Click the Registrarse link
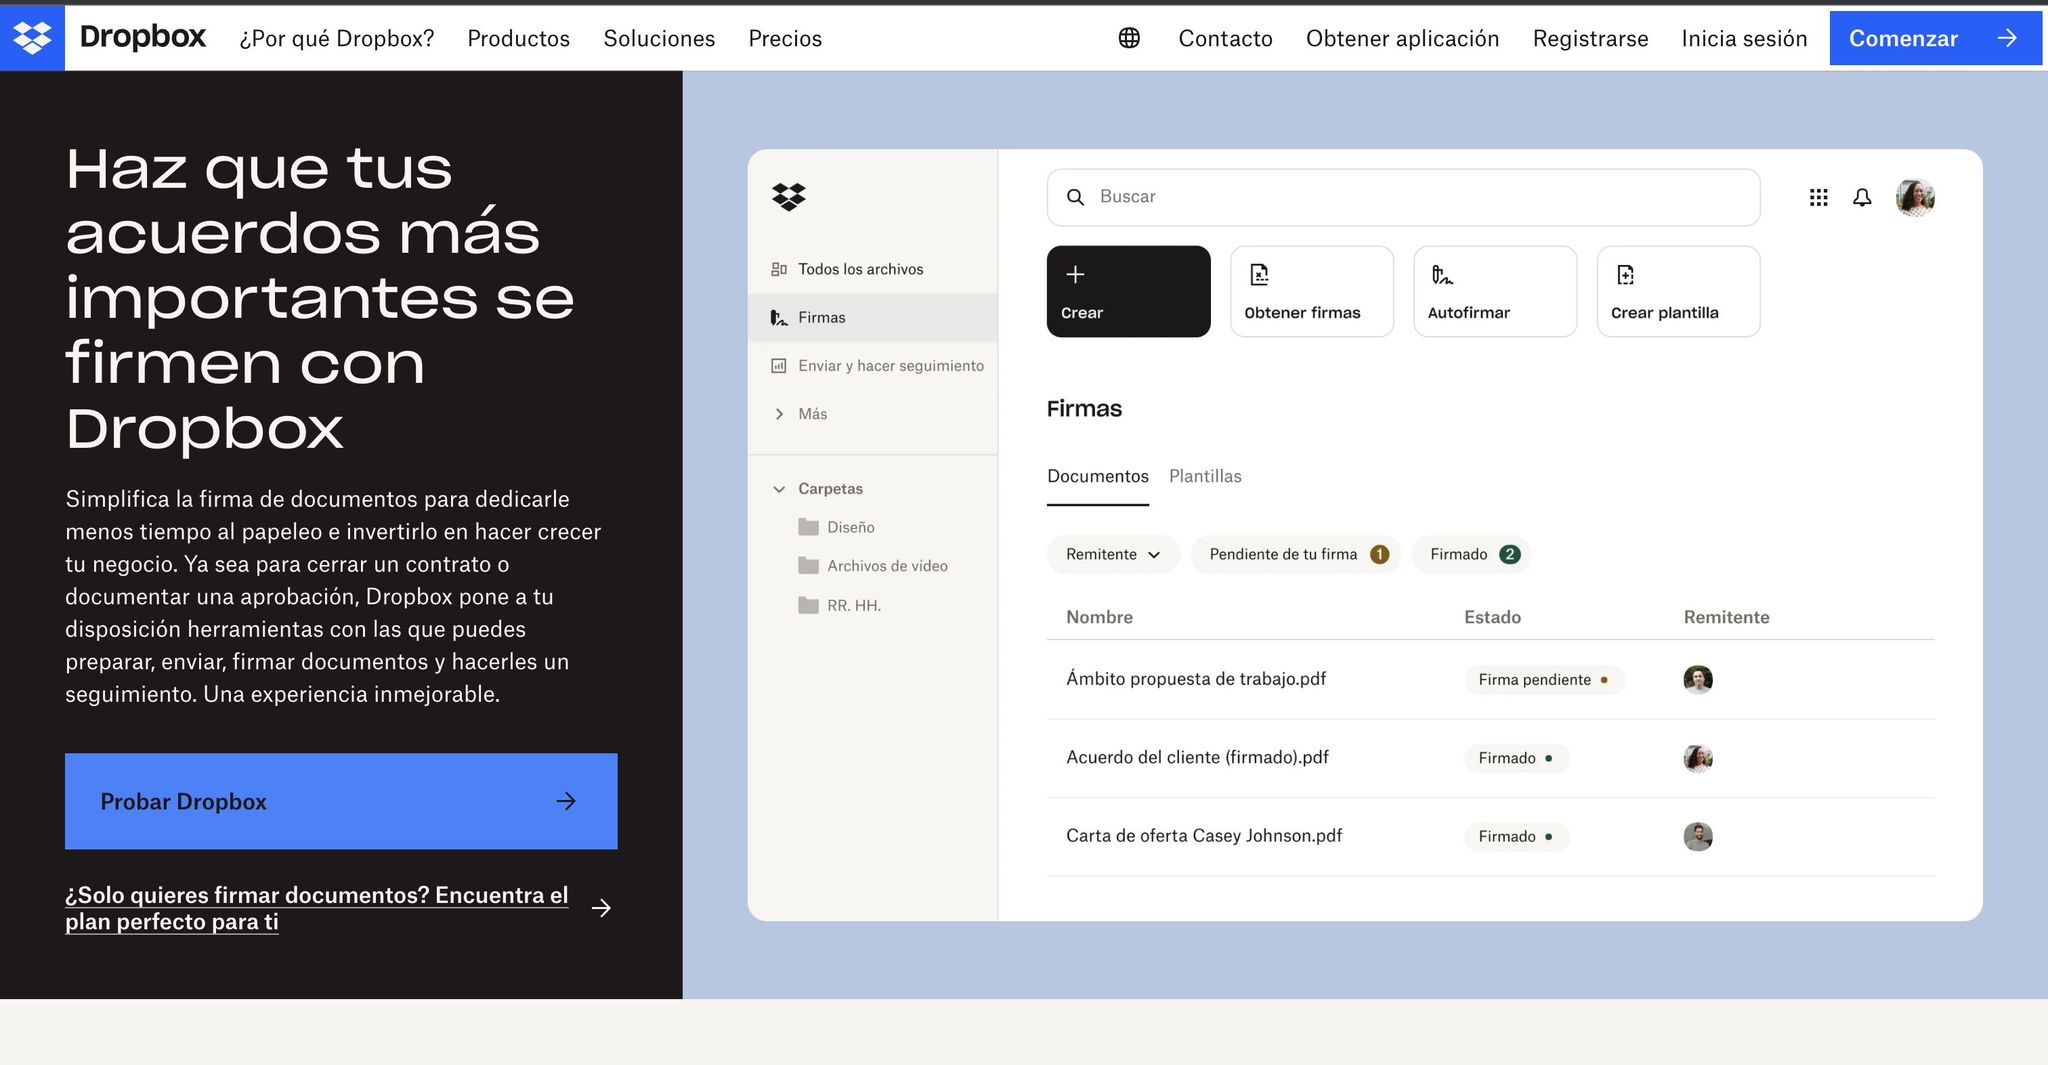Viewport: 2048px width, 1065px height. [x=1590, y=38]
